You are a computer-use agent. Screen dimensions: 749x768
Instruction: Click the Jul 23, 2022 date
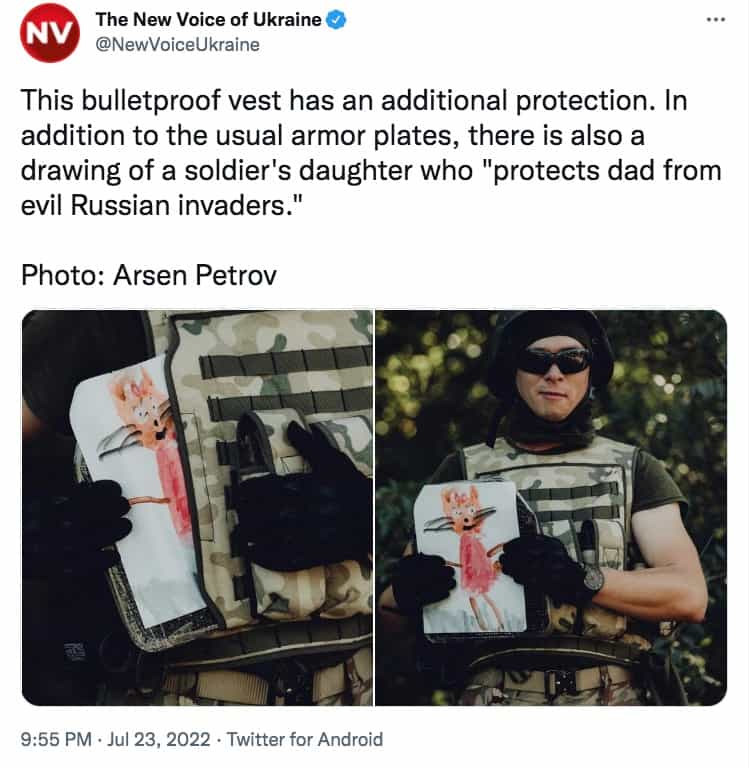(x=159, y=739)
